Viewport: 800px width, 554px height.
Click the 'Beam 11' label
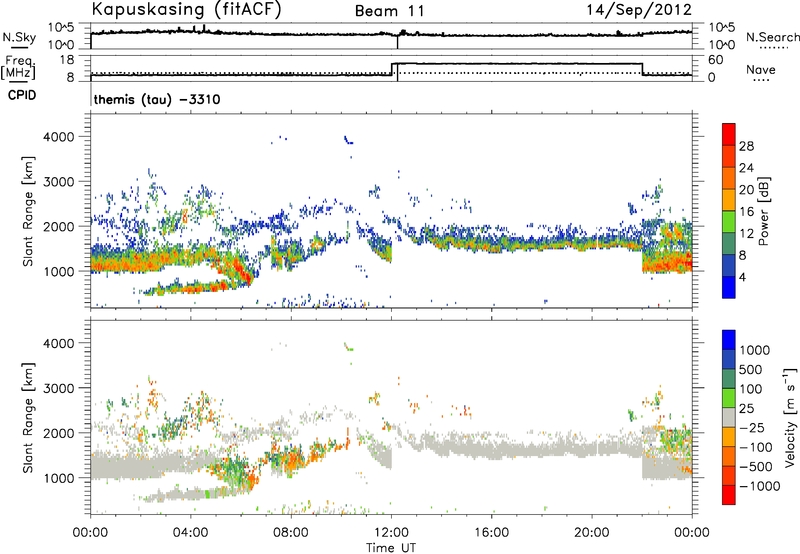pos(390,11)
